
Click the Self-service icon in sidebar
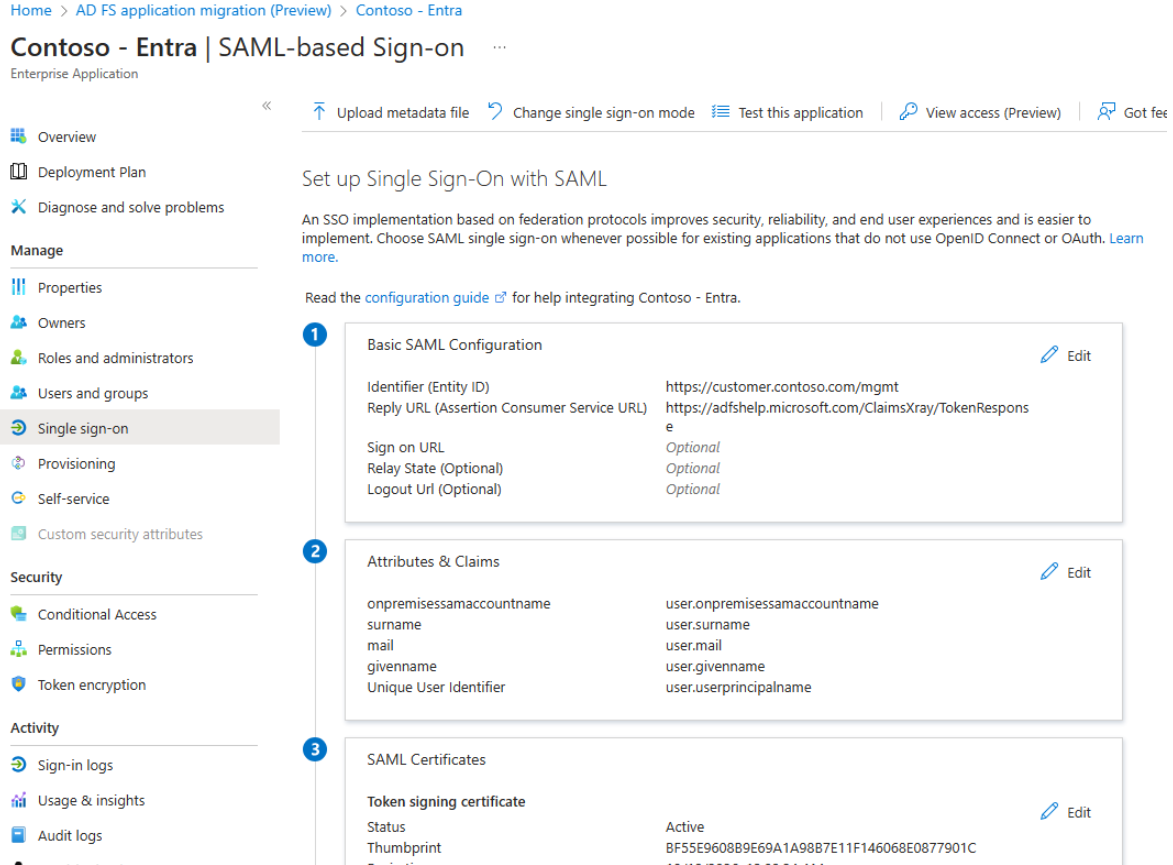pyautogui.click(x=19, y=498)
